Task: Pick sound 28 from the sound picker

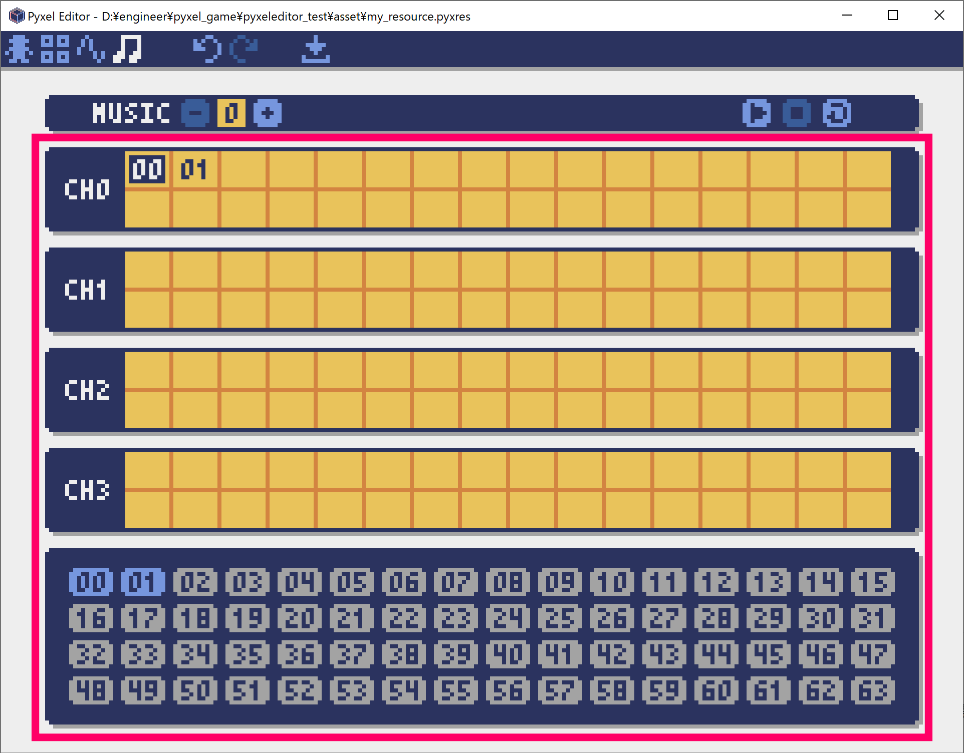Action: click(717, 618)
